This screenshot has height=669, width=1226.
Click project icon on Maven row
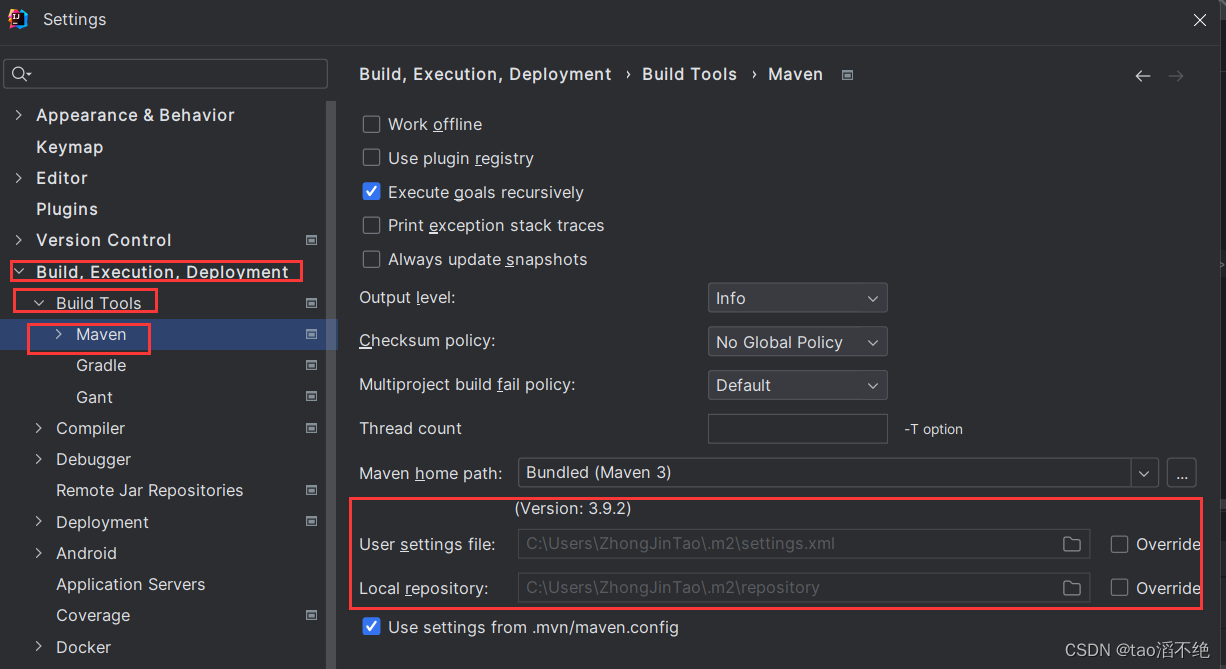(x=311, y=334)
